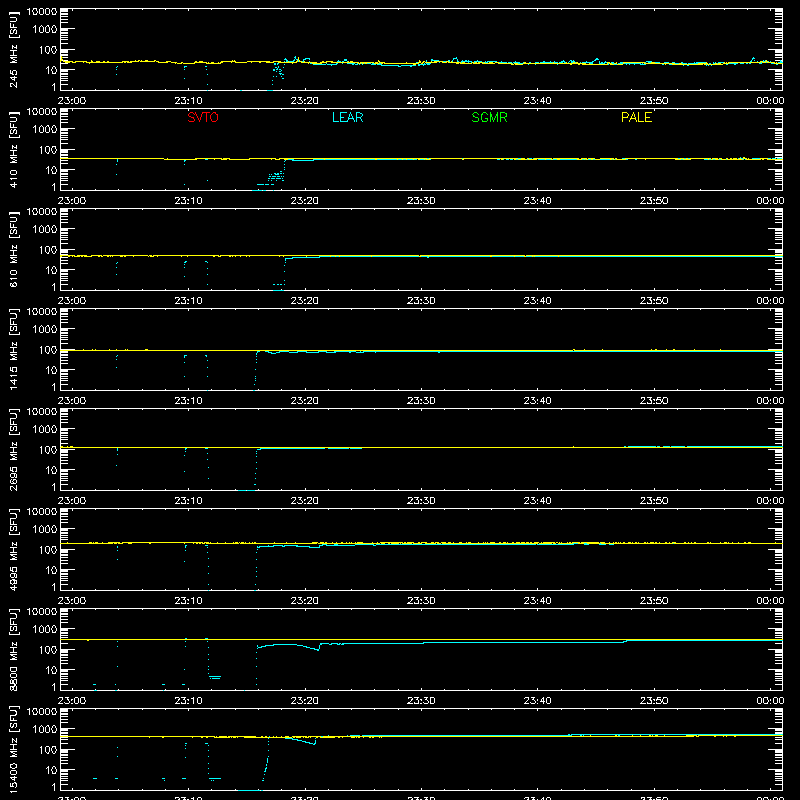The height and width of the screenshot is (800, 800).
Task: Click 00:00 time label of 245 MHz panel
Action: [x=770, y=101]
